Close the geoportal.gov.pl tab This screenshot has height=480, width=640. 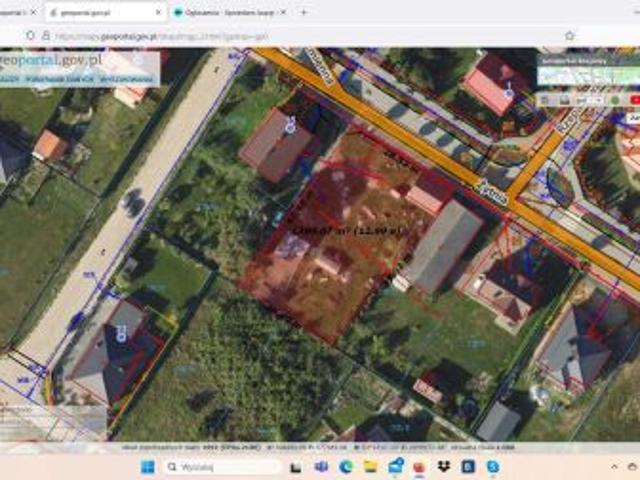click(159, 13)
